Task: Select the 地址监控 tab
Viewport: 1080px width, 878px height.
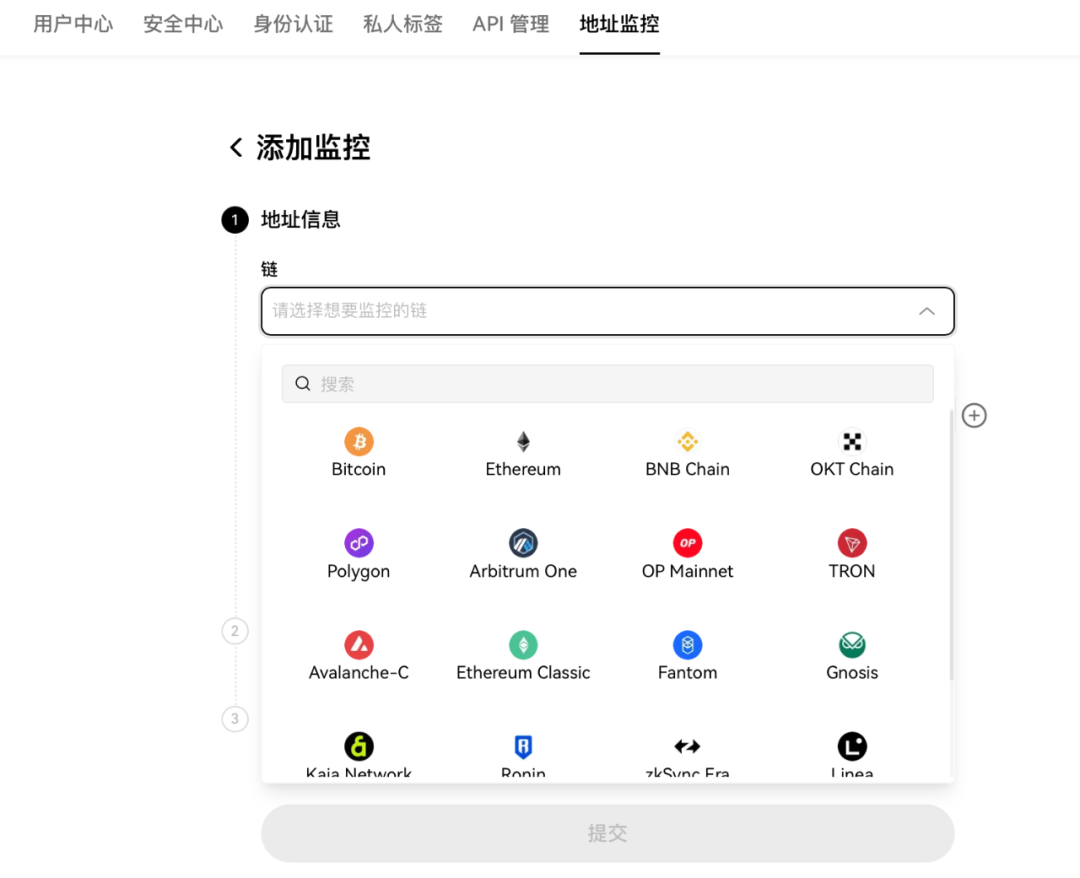Action: [x=619, y=24]
